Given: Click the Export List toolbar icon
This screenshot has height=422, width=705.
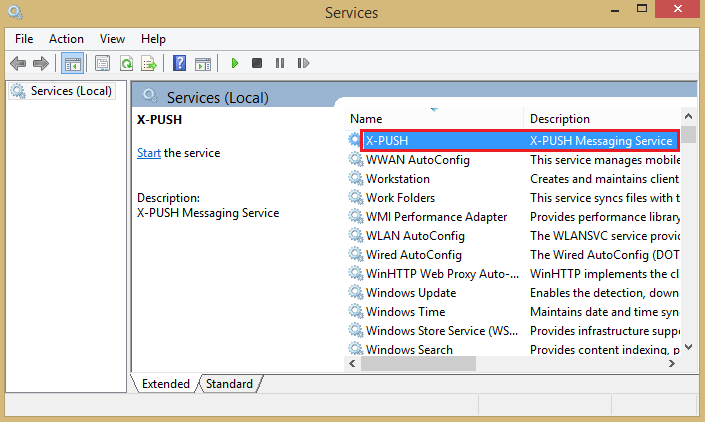Looking at the screenshot, I should (149, 63).
